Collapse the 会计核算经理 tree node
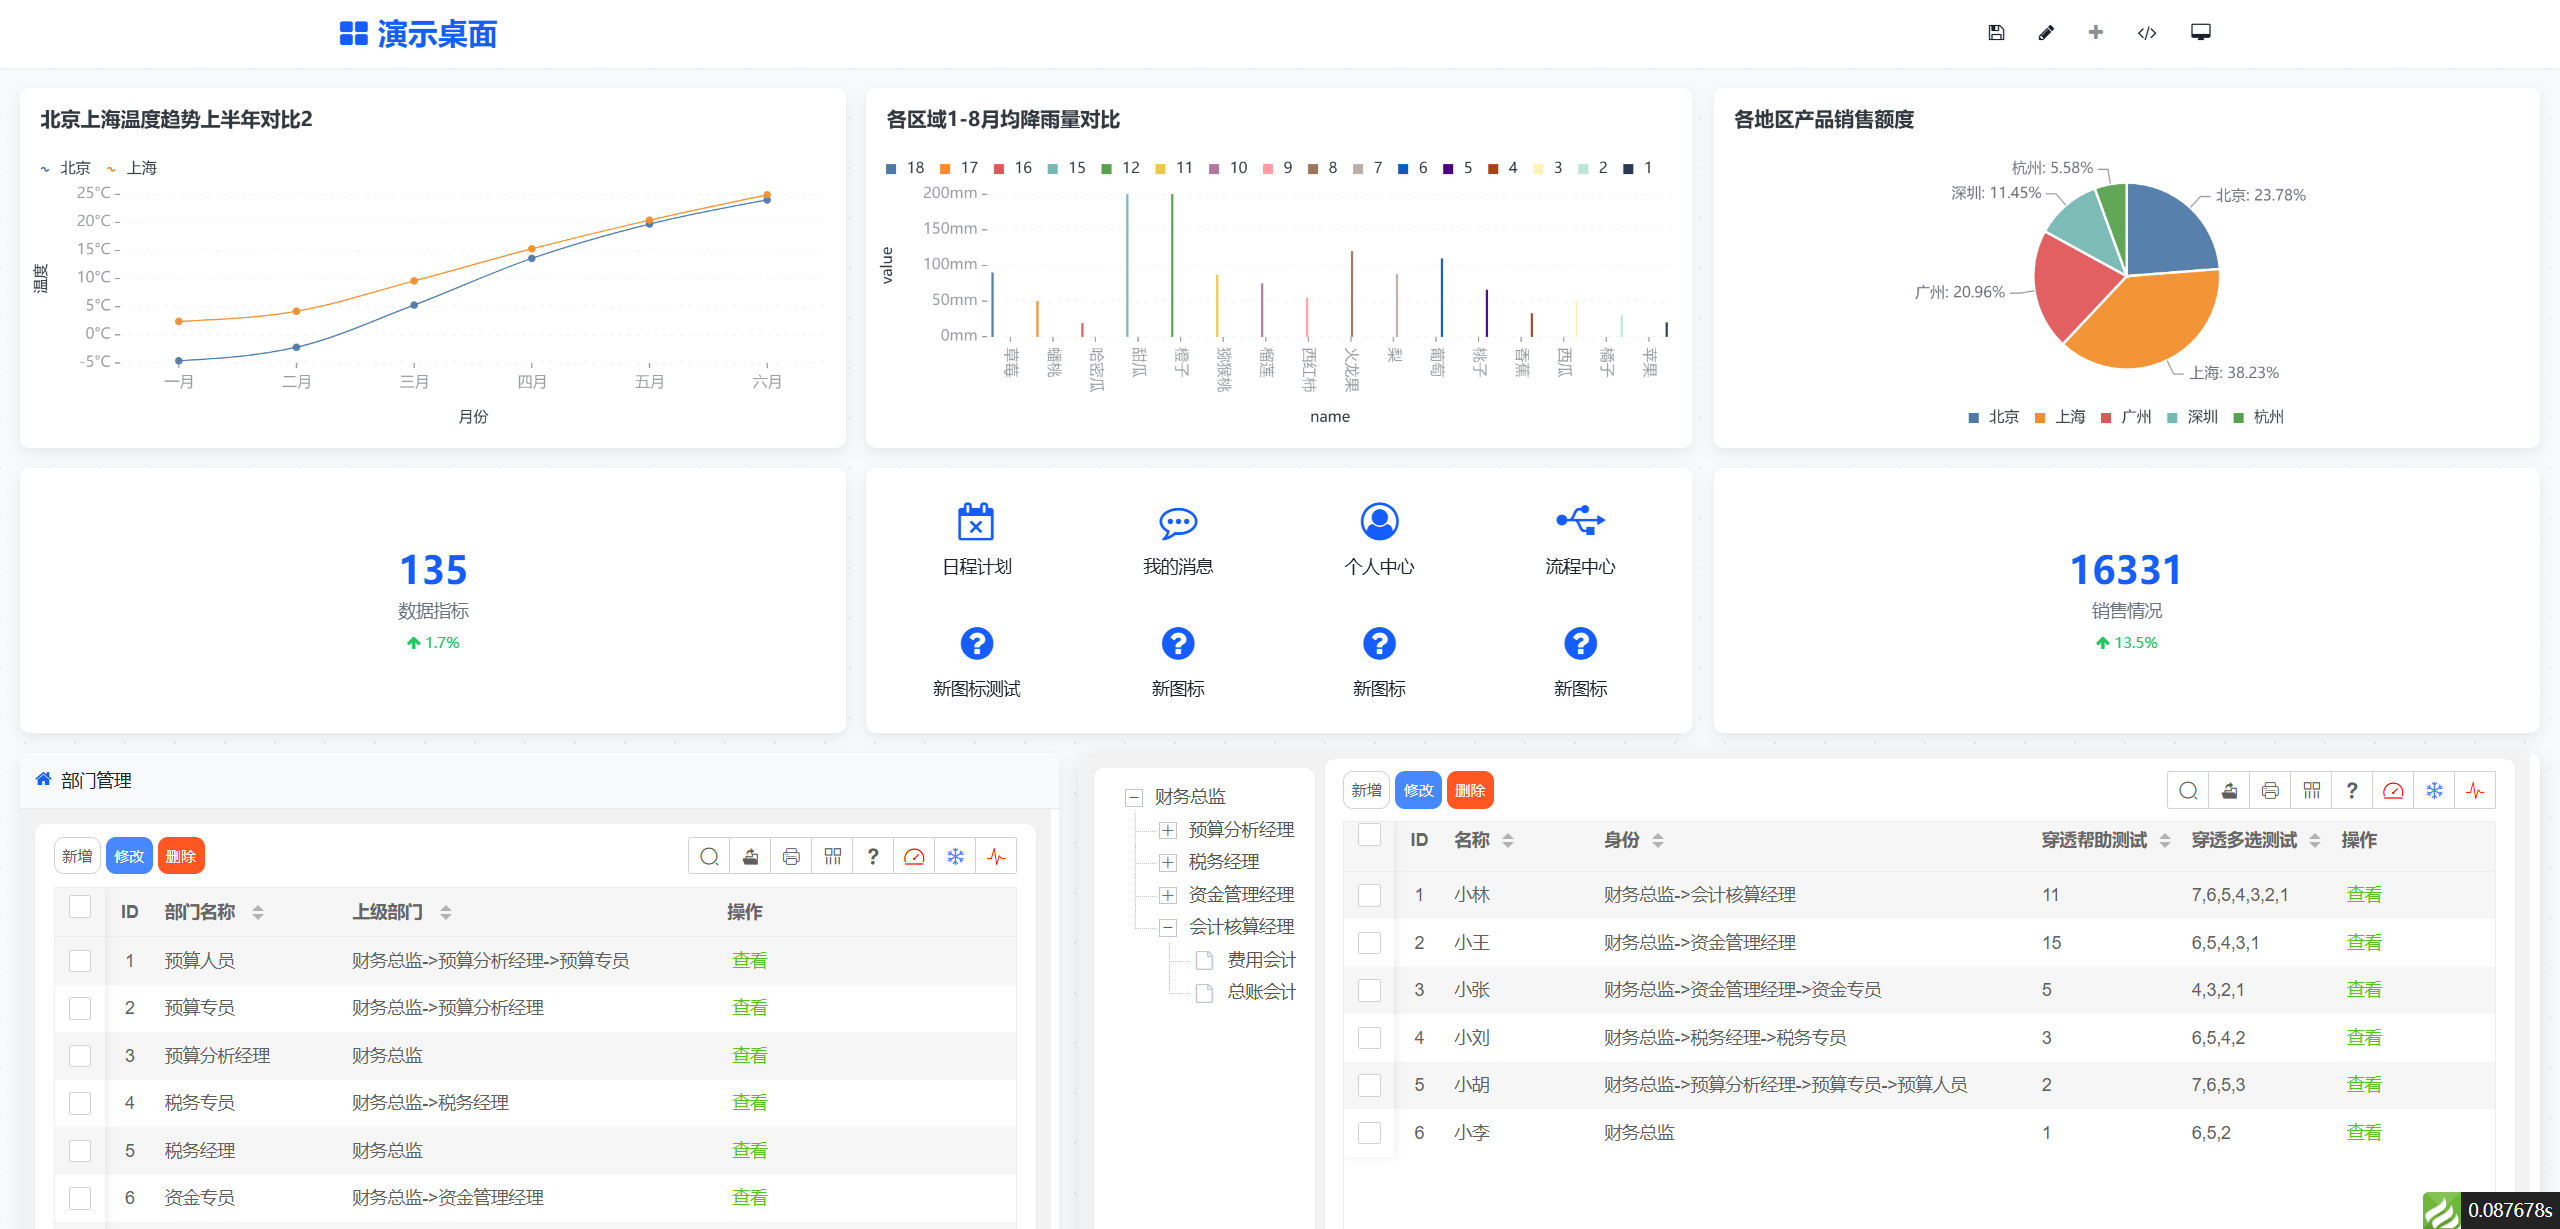 [1167, 927]
